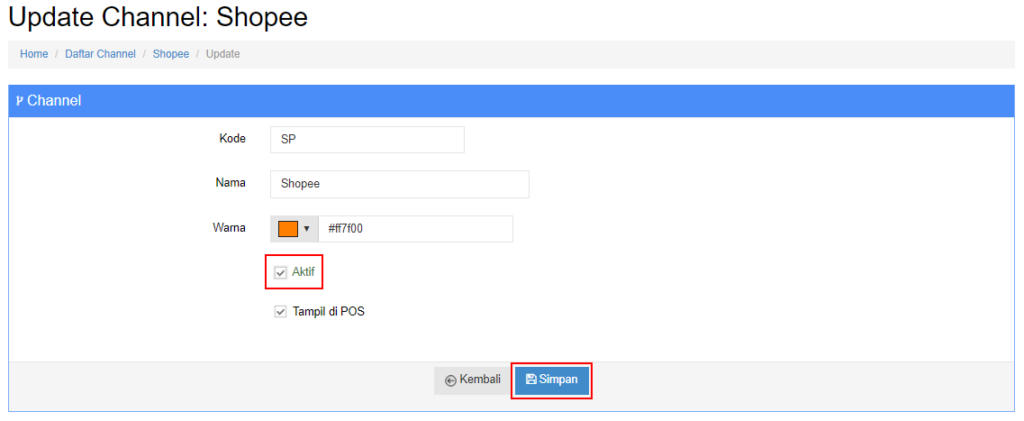Image resolution: width=1024 pixels, height=421 pixels.
Task: Toggle the Aktif checkbox
Action: pos(281,273)
